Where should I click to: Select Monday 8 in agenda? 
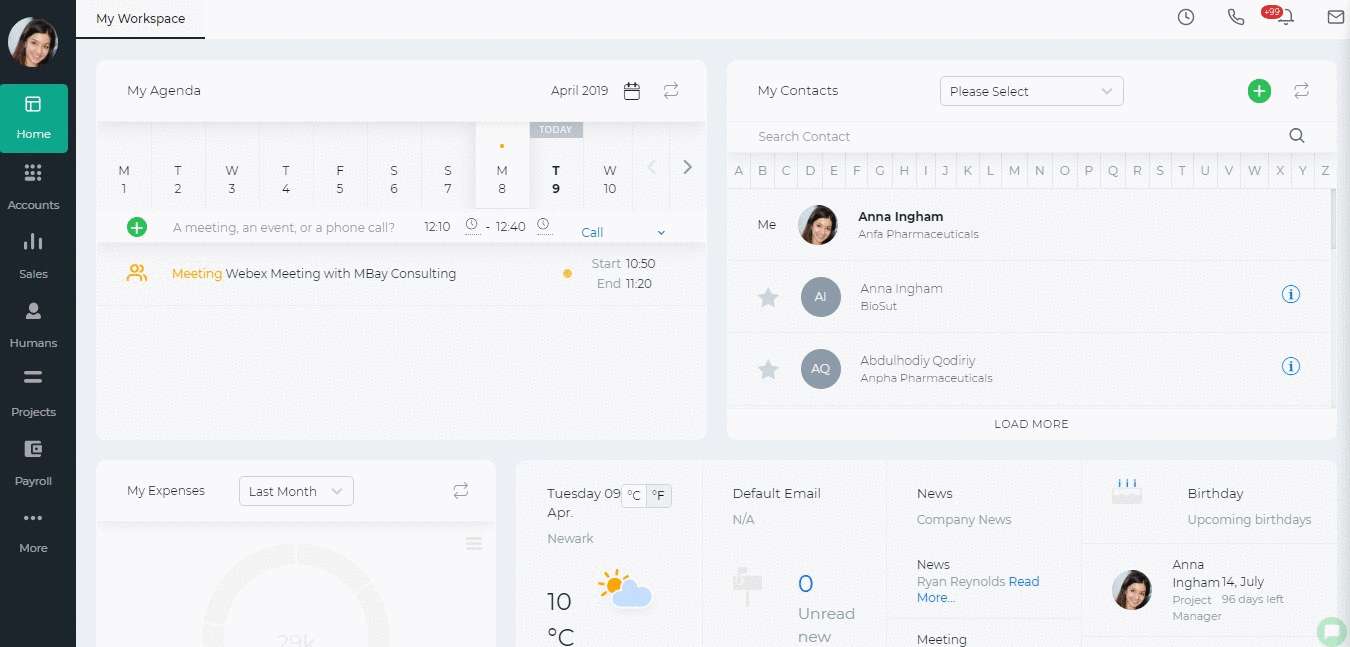502,167
